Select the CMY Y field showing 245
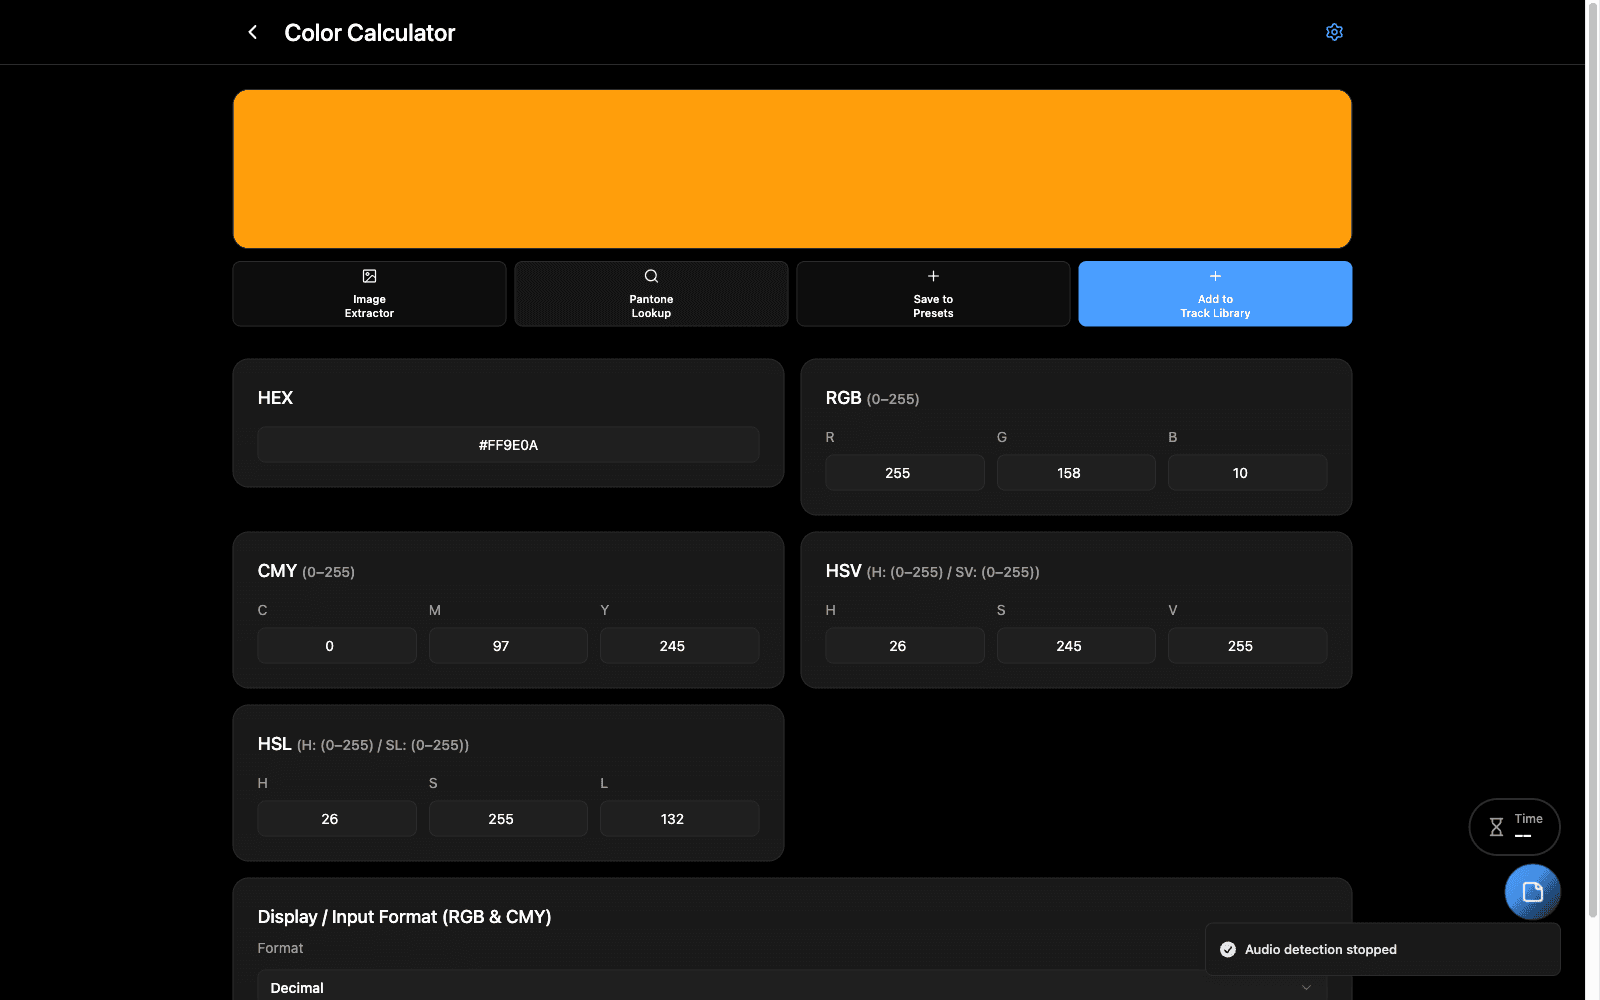This screenshot has height=1000, width=1600. click(x=679, y=646)
